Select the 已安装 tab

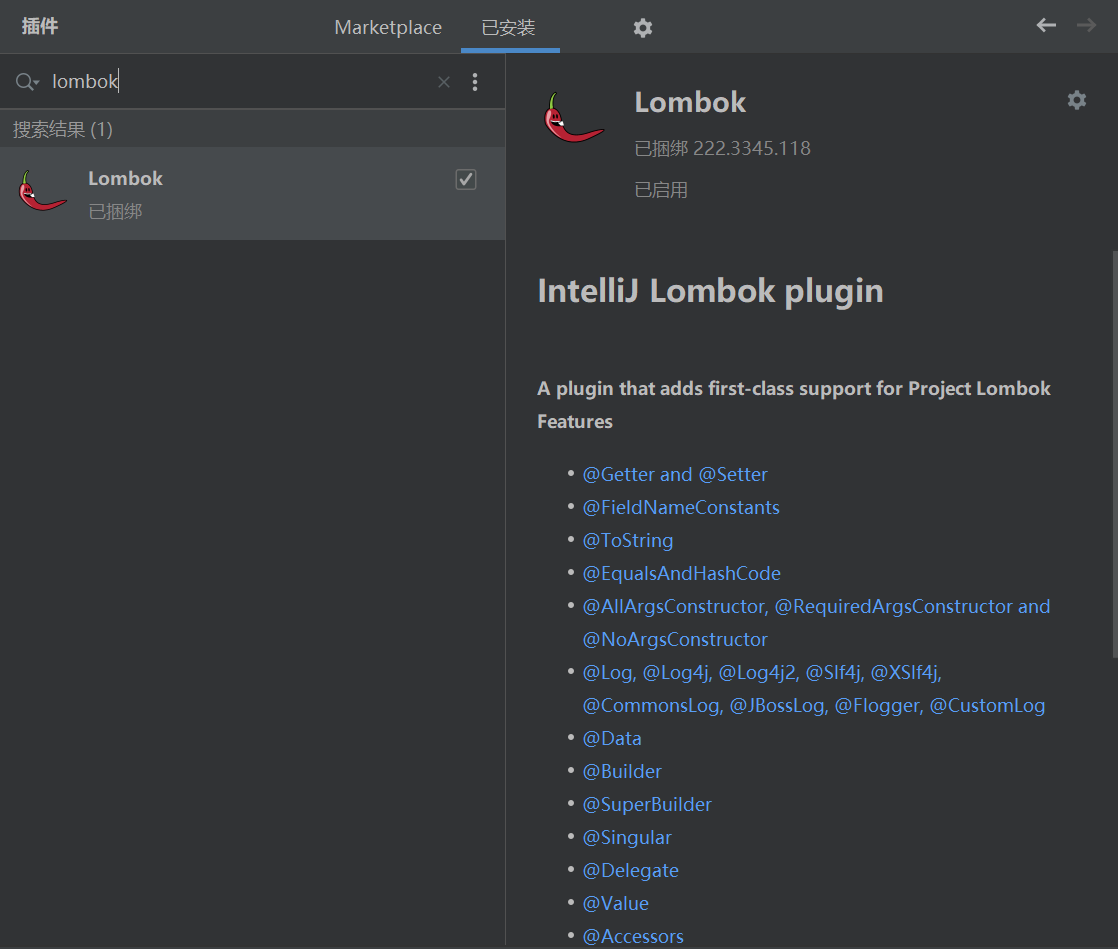click(509, 28)
